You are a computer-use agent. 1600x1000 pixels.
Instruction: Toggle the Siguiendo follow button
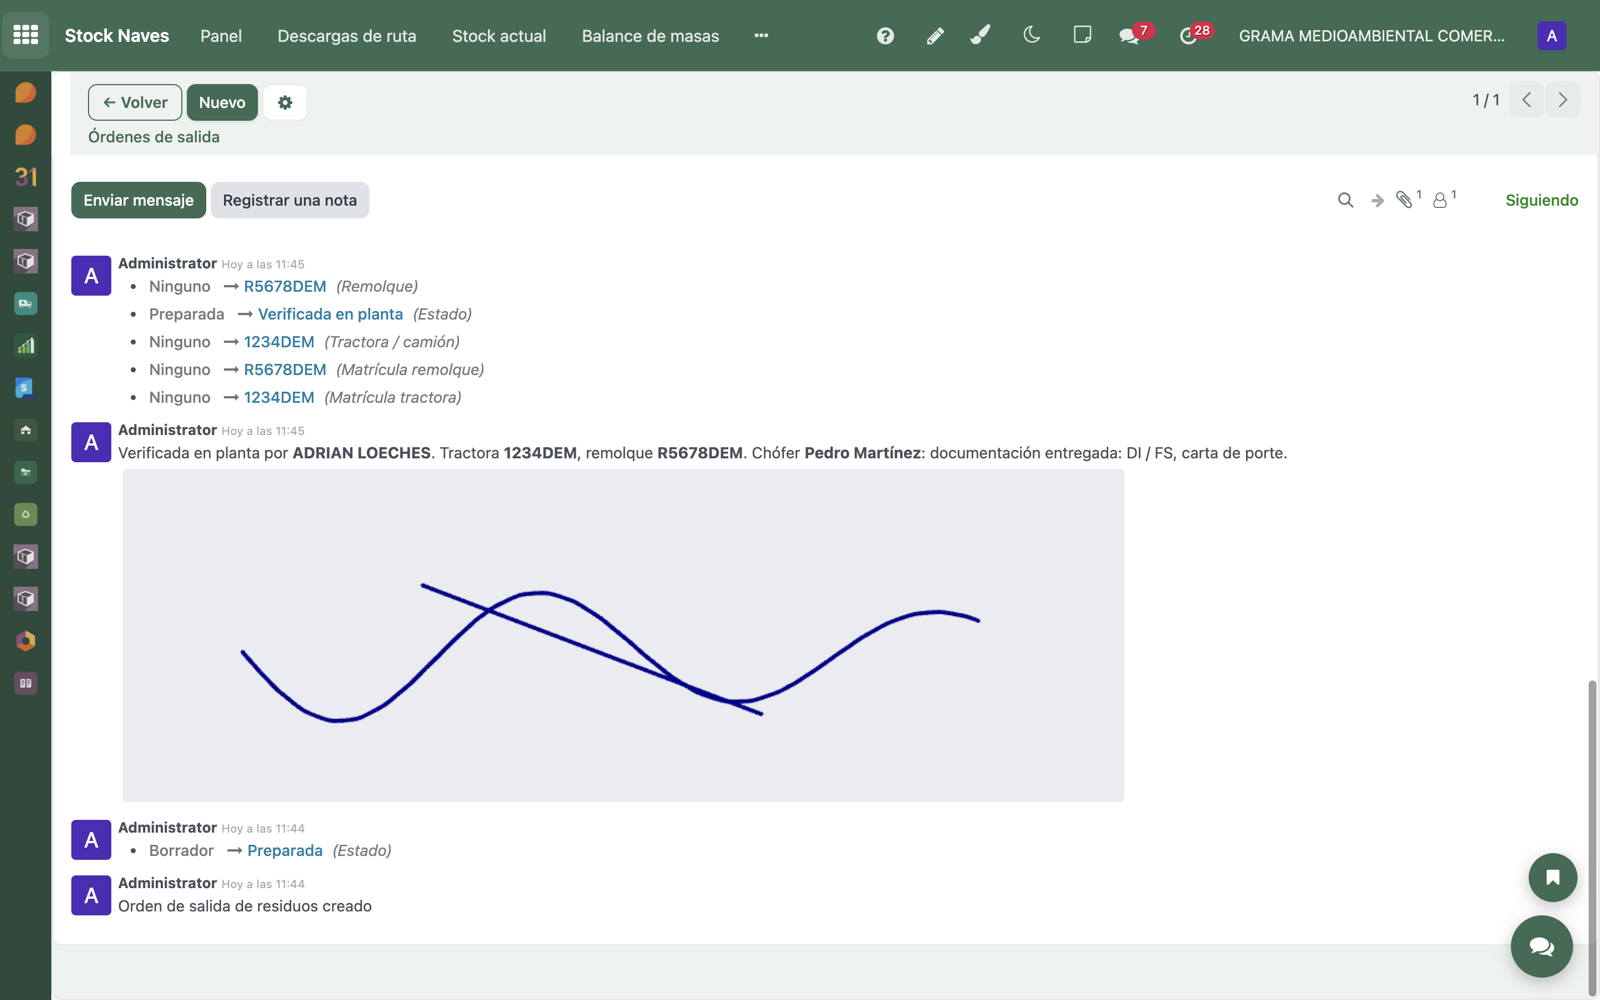pos(1542,200)
